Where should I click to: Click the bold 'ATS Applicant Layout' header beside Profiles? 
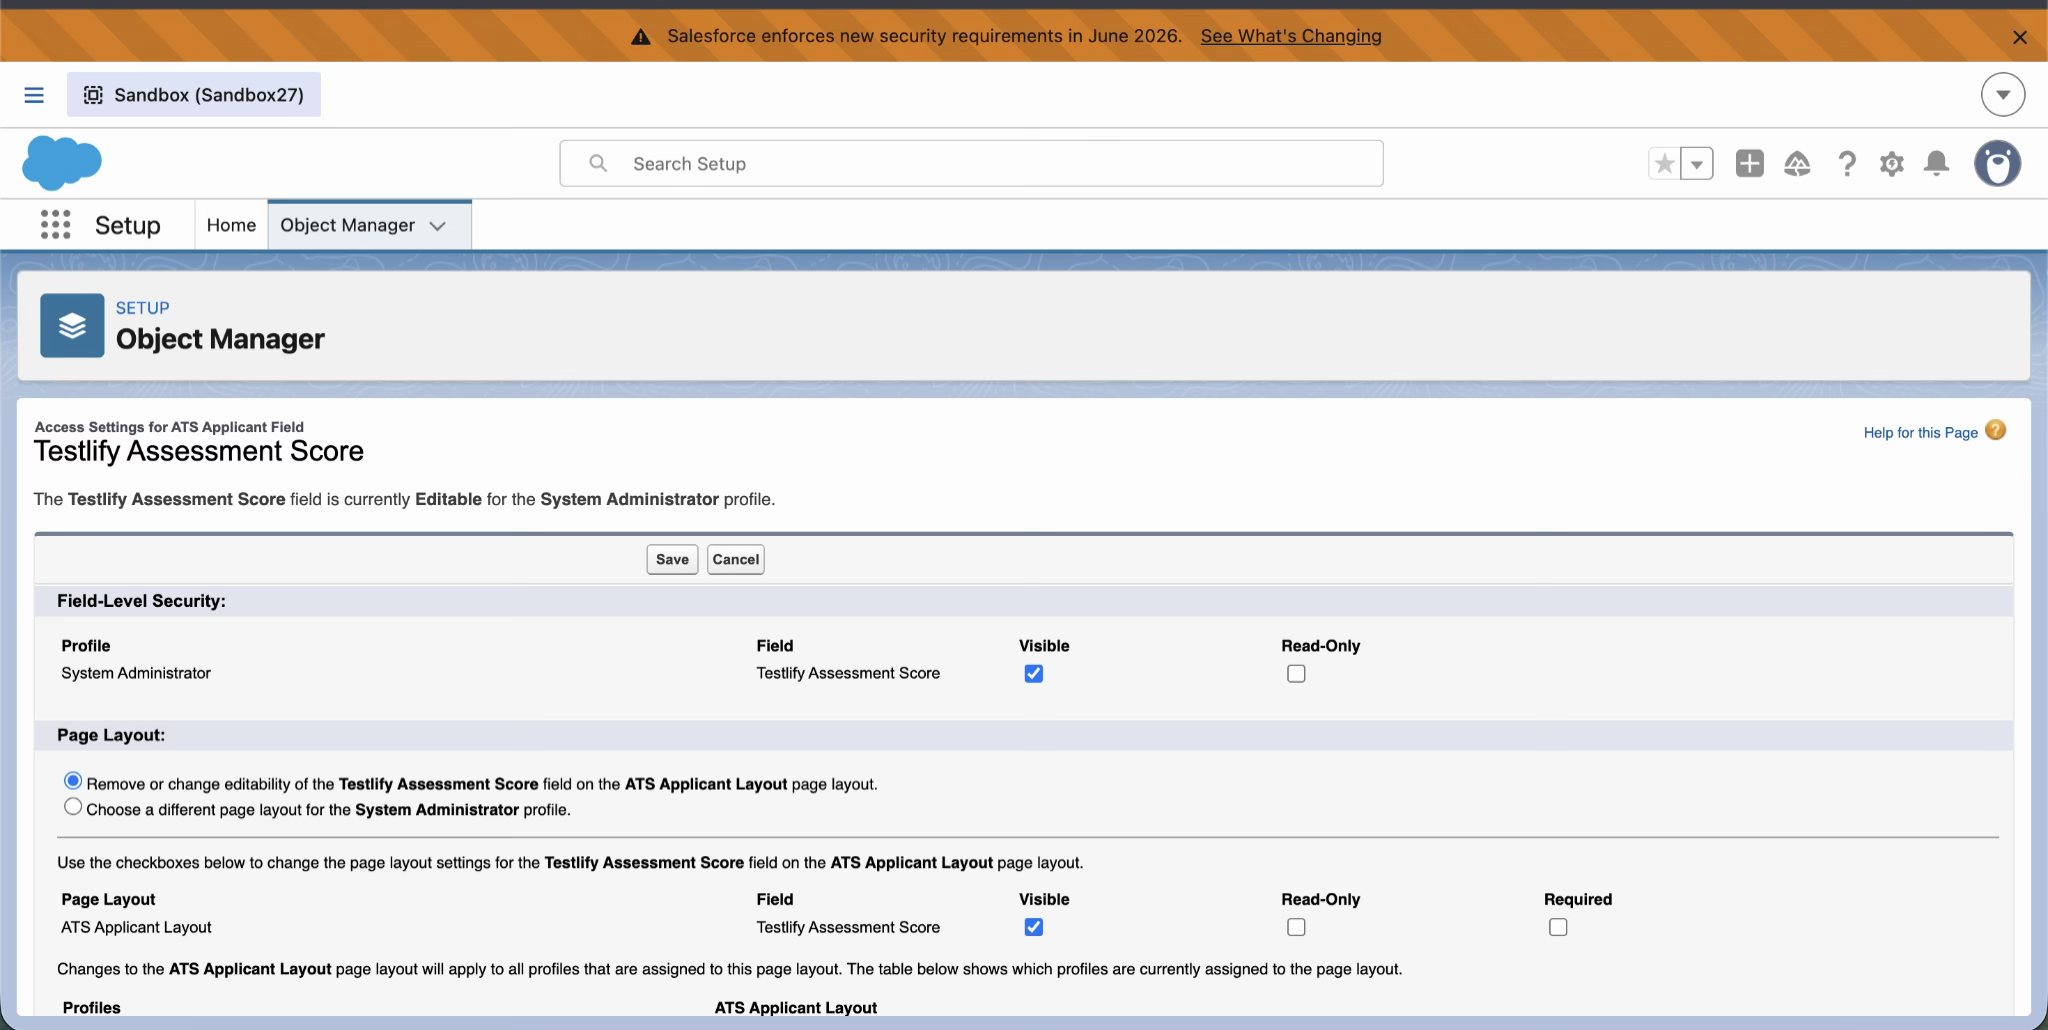point(796,1008)
